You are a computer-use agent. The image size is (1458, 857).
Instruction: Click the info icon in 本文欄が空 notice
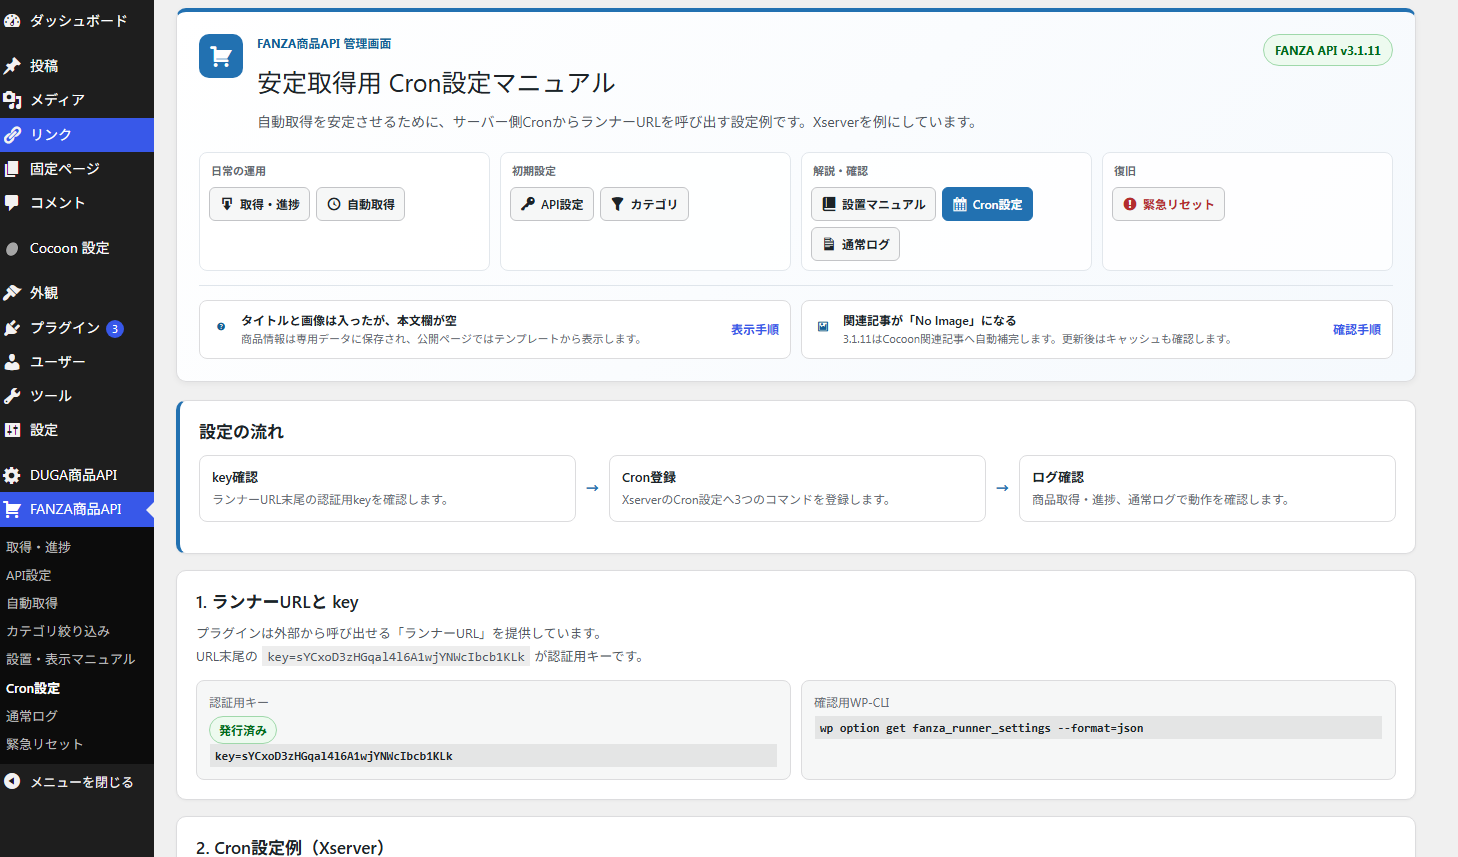click(221, 327)
